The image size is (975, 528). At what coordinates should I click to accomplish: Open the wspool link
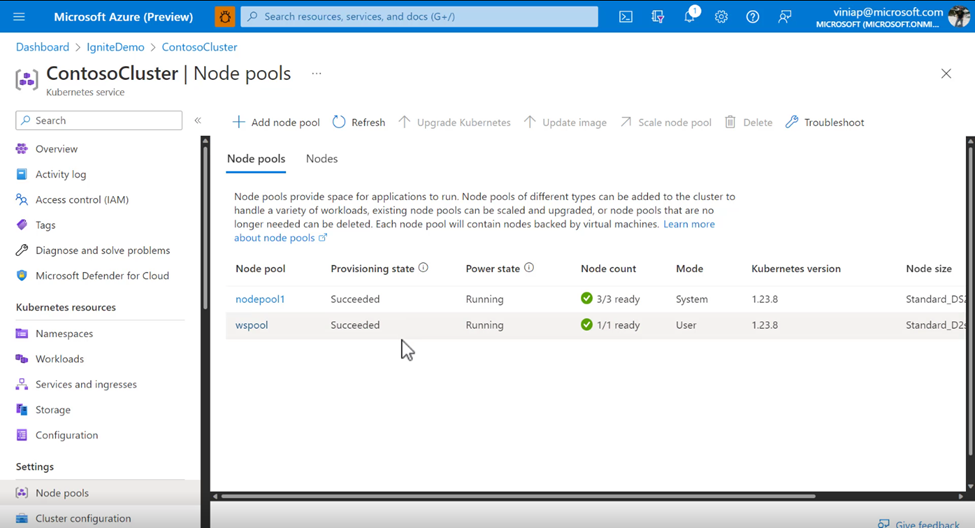(251, 325)
